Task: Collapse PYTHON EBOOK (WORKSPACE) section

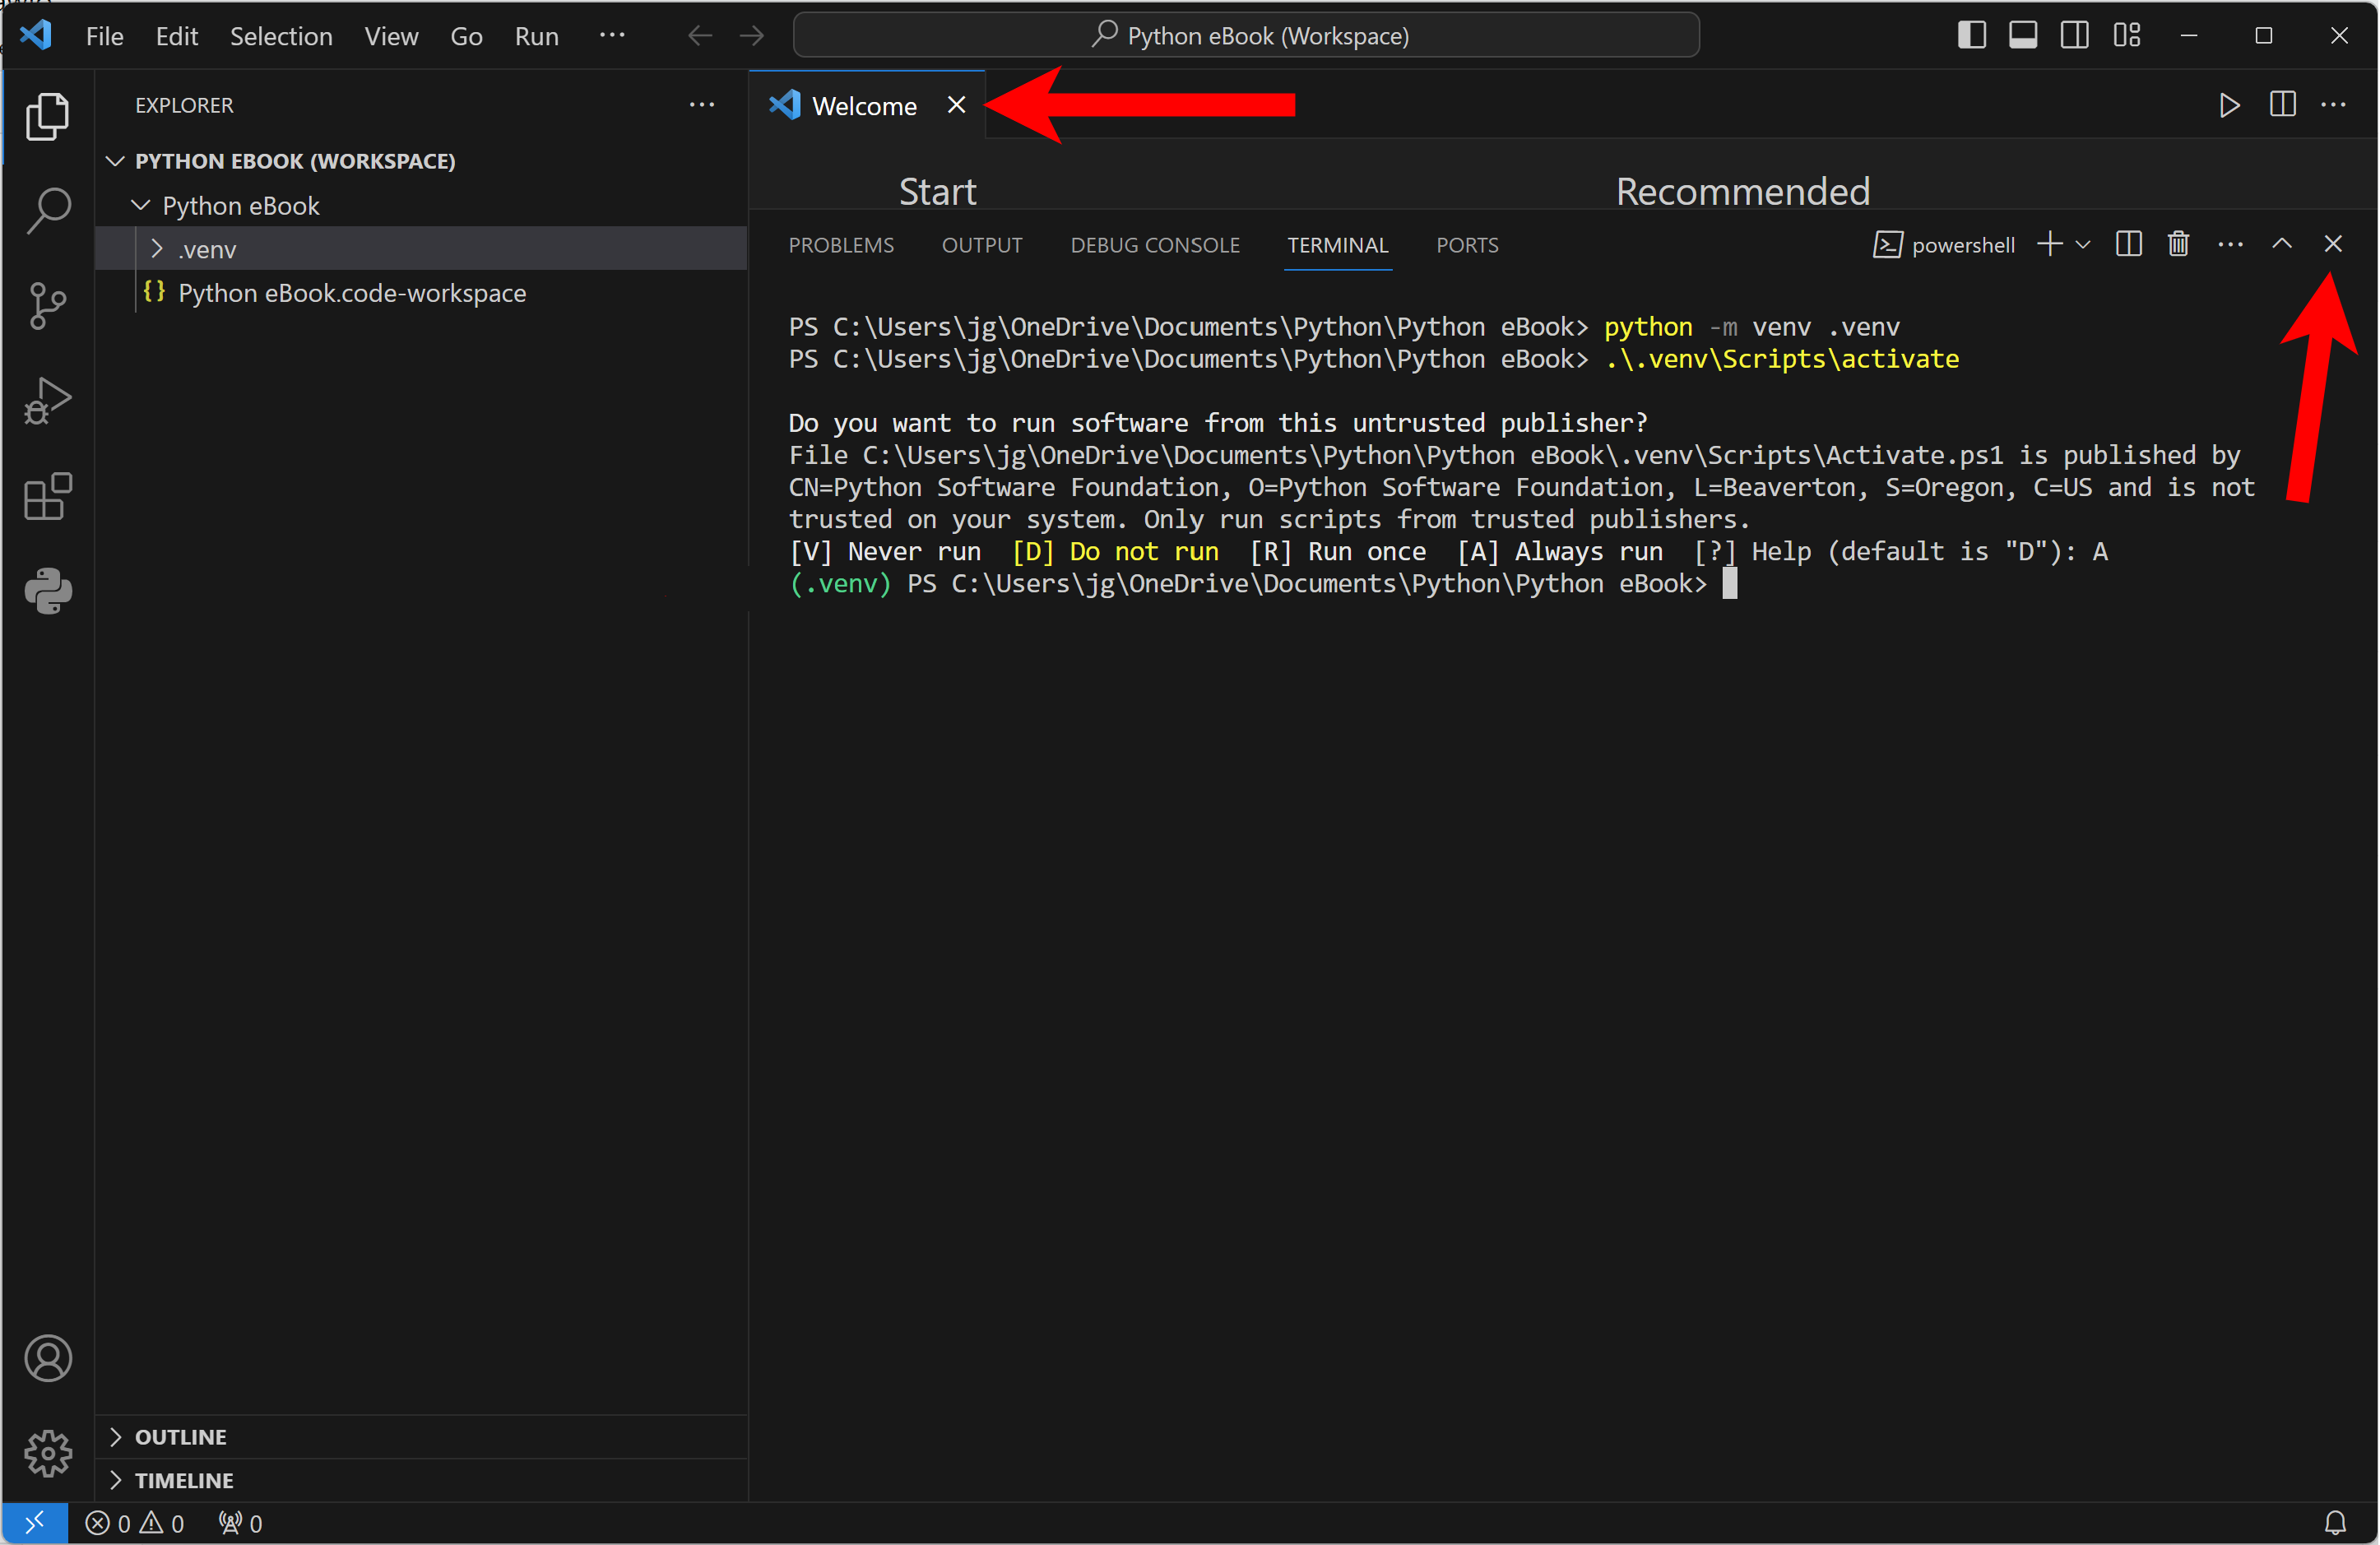Action: 420,161
